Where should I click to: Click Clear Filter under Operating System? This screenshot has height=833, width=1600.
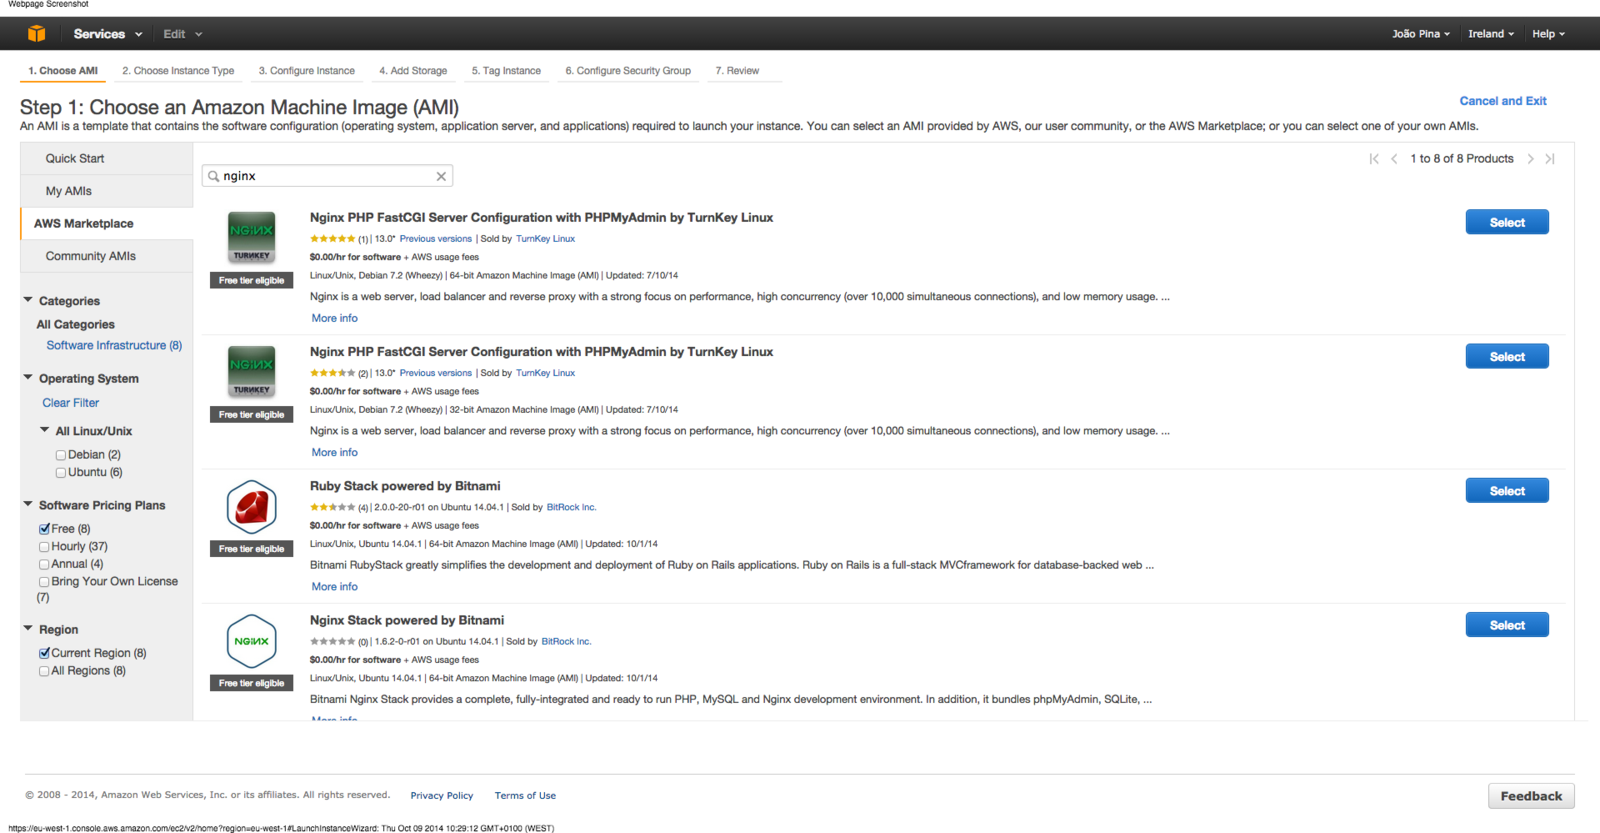[x=71, y=403]
